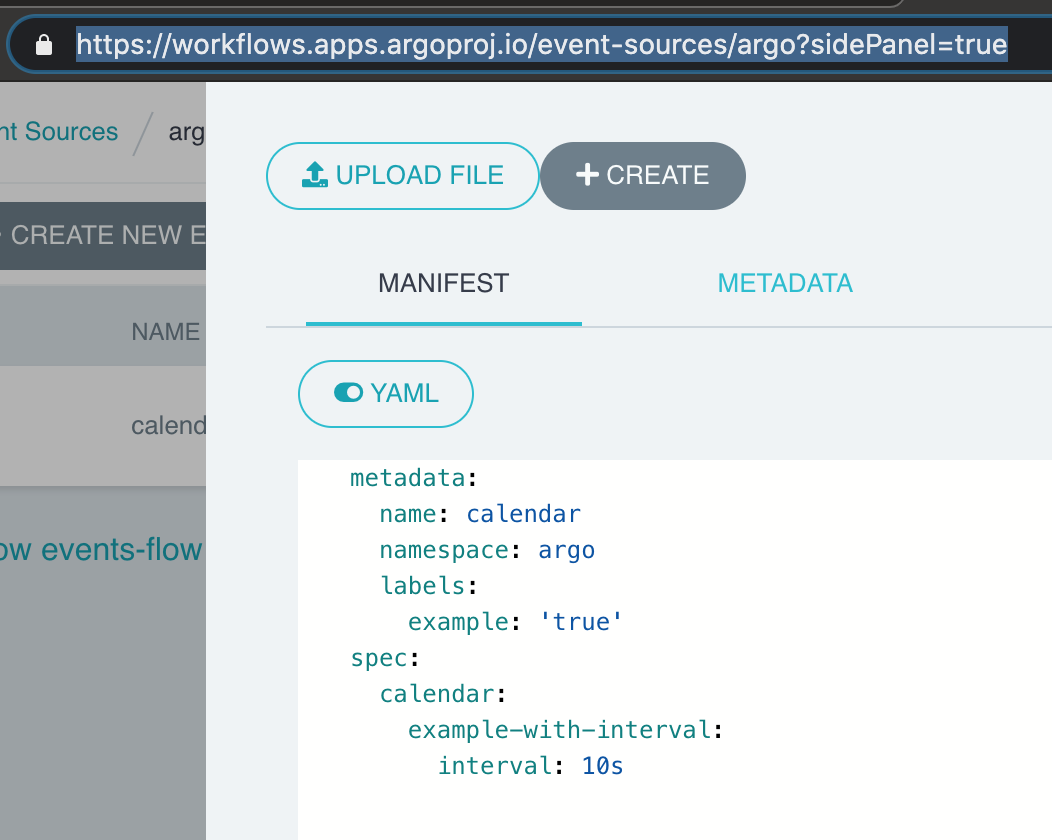Screen dimensions: 1052x840
Task: Click the plus icon on Create
Action: pos(587,175)
